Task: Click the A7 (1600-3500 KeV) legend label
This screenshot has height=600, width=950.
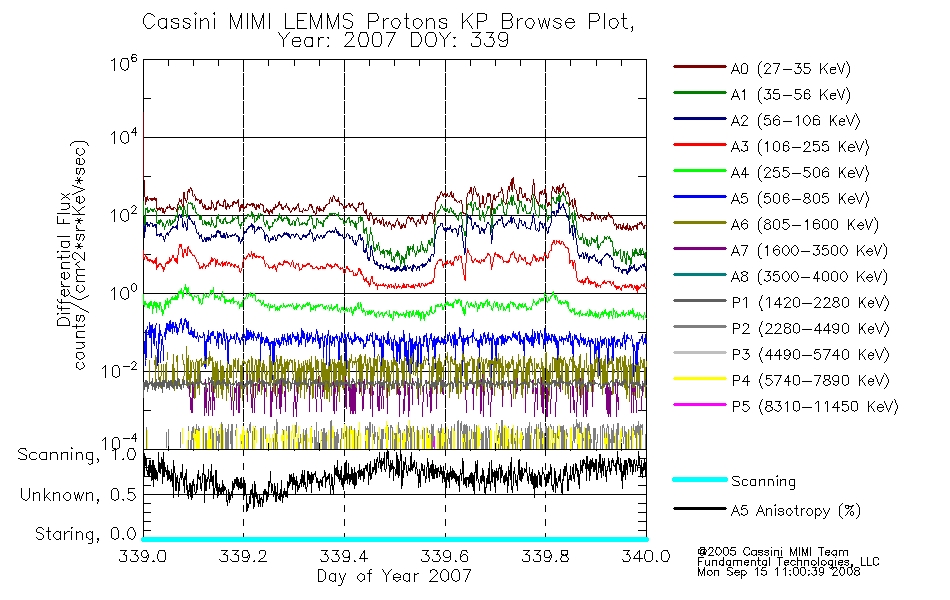Action: coord(809,251)
